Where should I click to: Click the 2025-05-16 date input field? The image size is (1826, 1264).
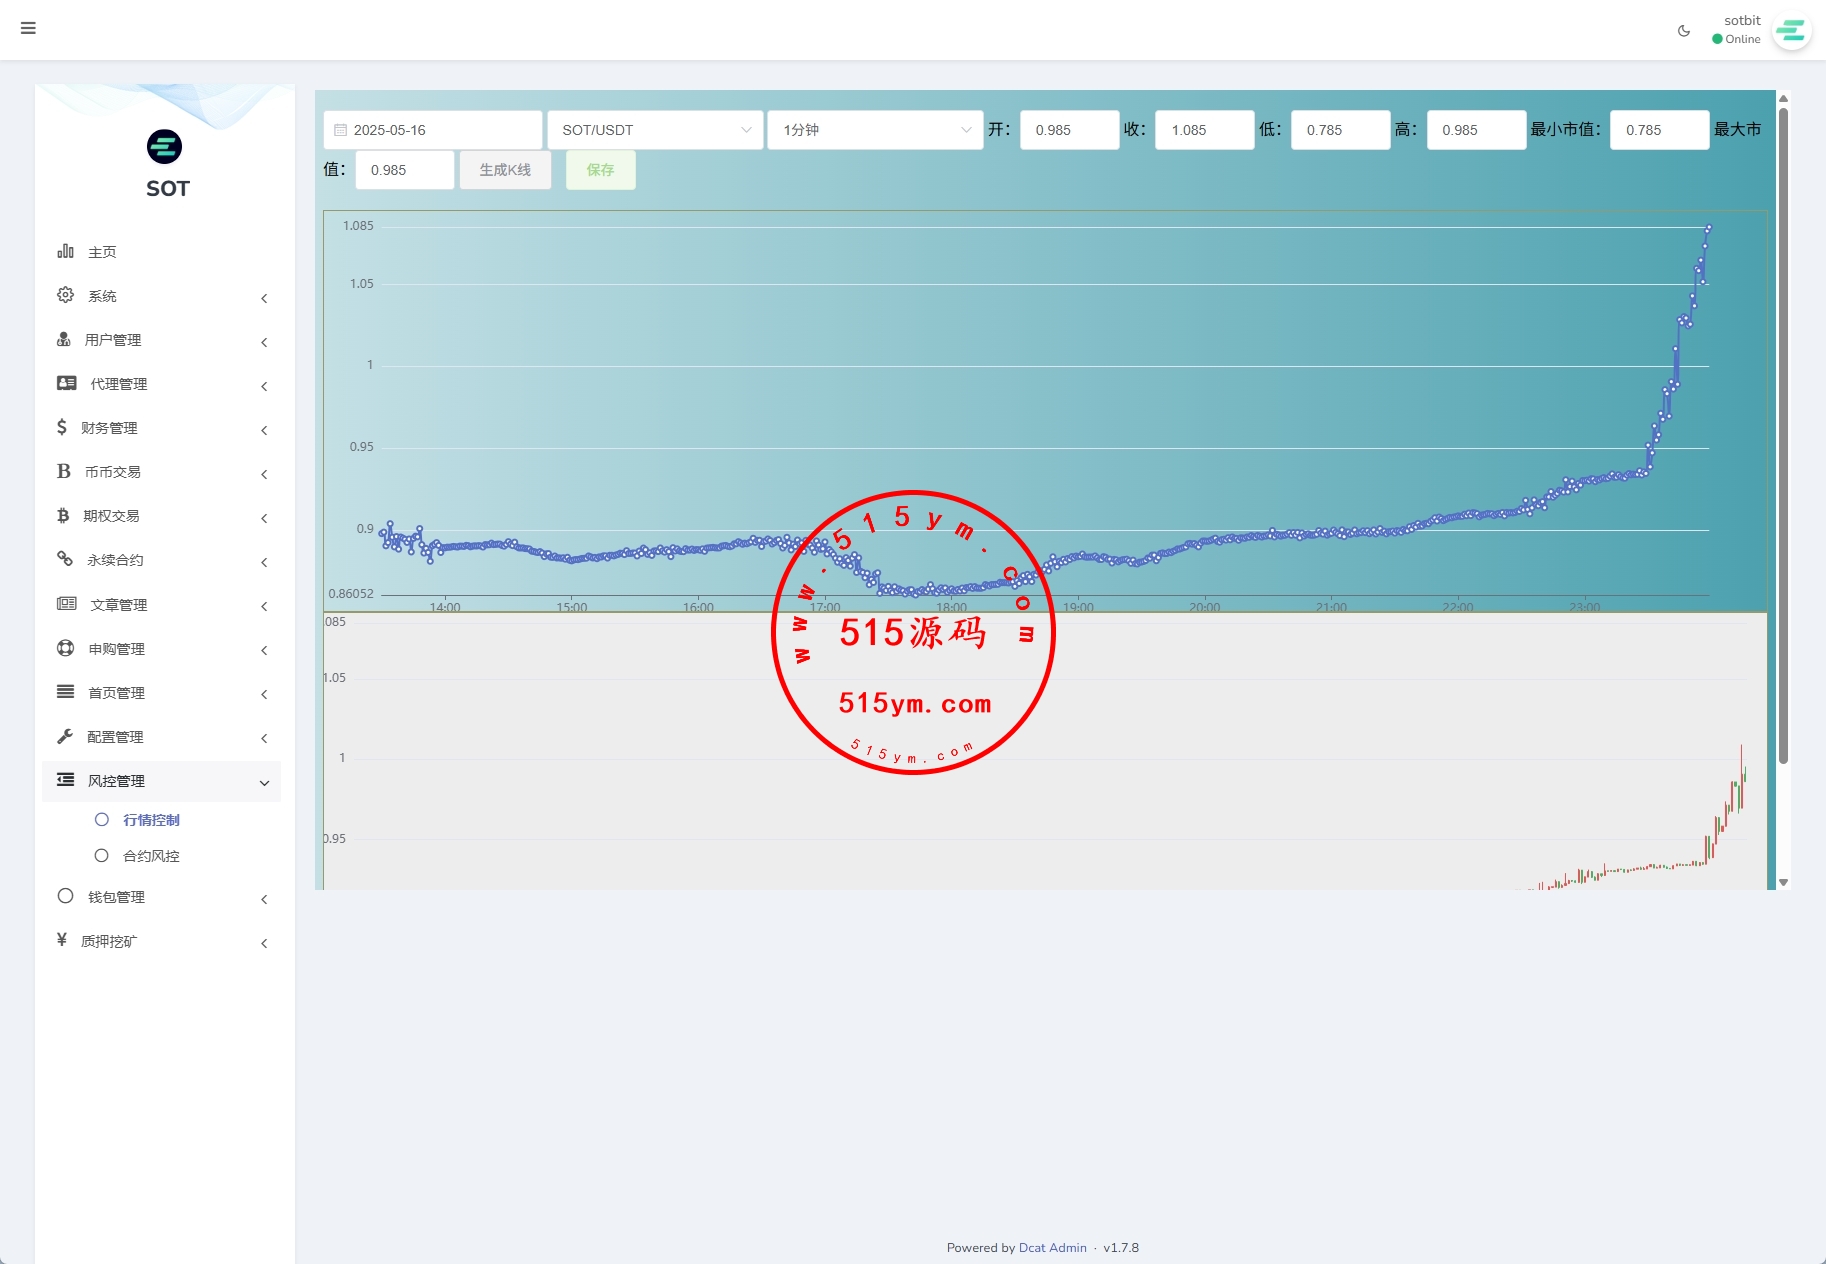(x=433, y=130)
